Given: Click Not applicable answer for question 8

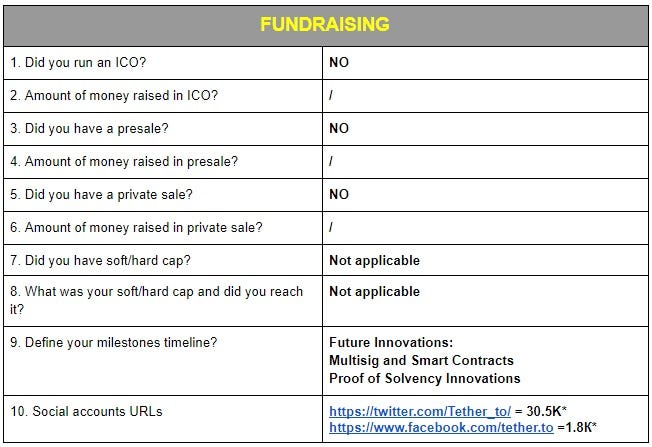Looking at the screenshot, I should [x=374, y=291].
